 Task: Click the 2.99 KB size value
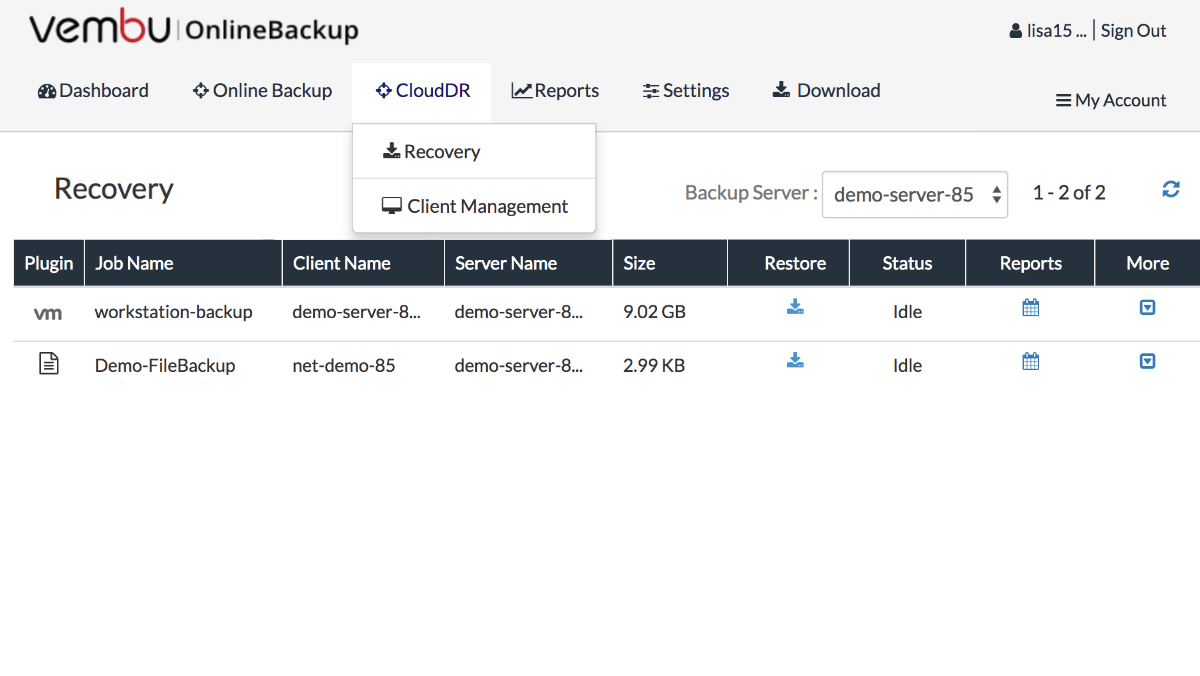(654, 366)
